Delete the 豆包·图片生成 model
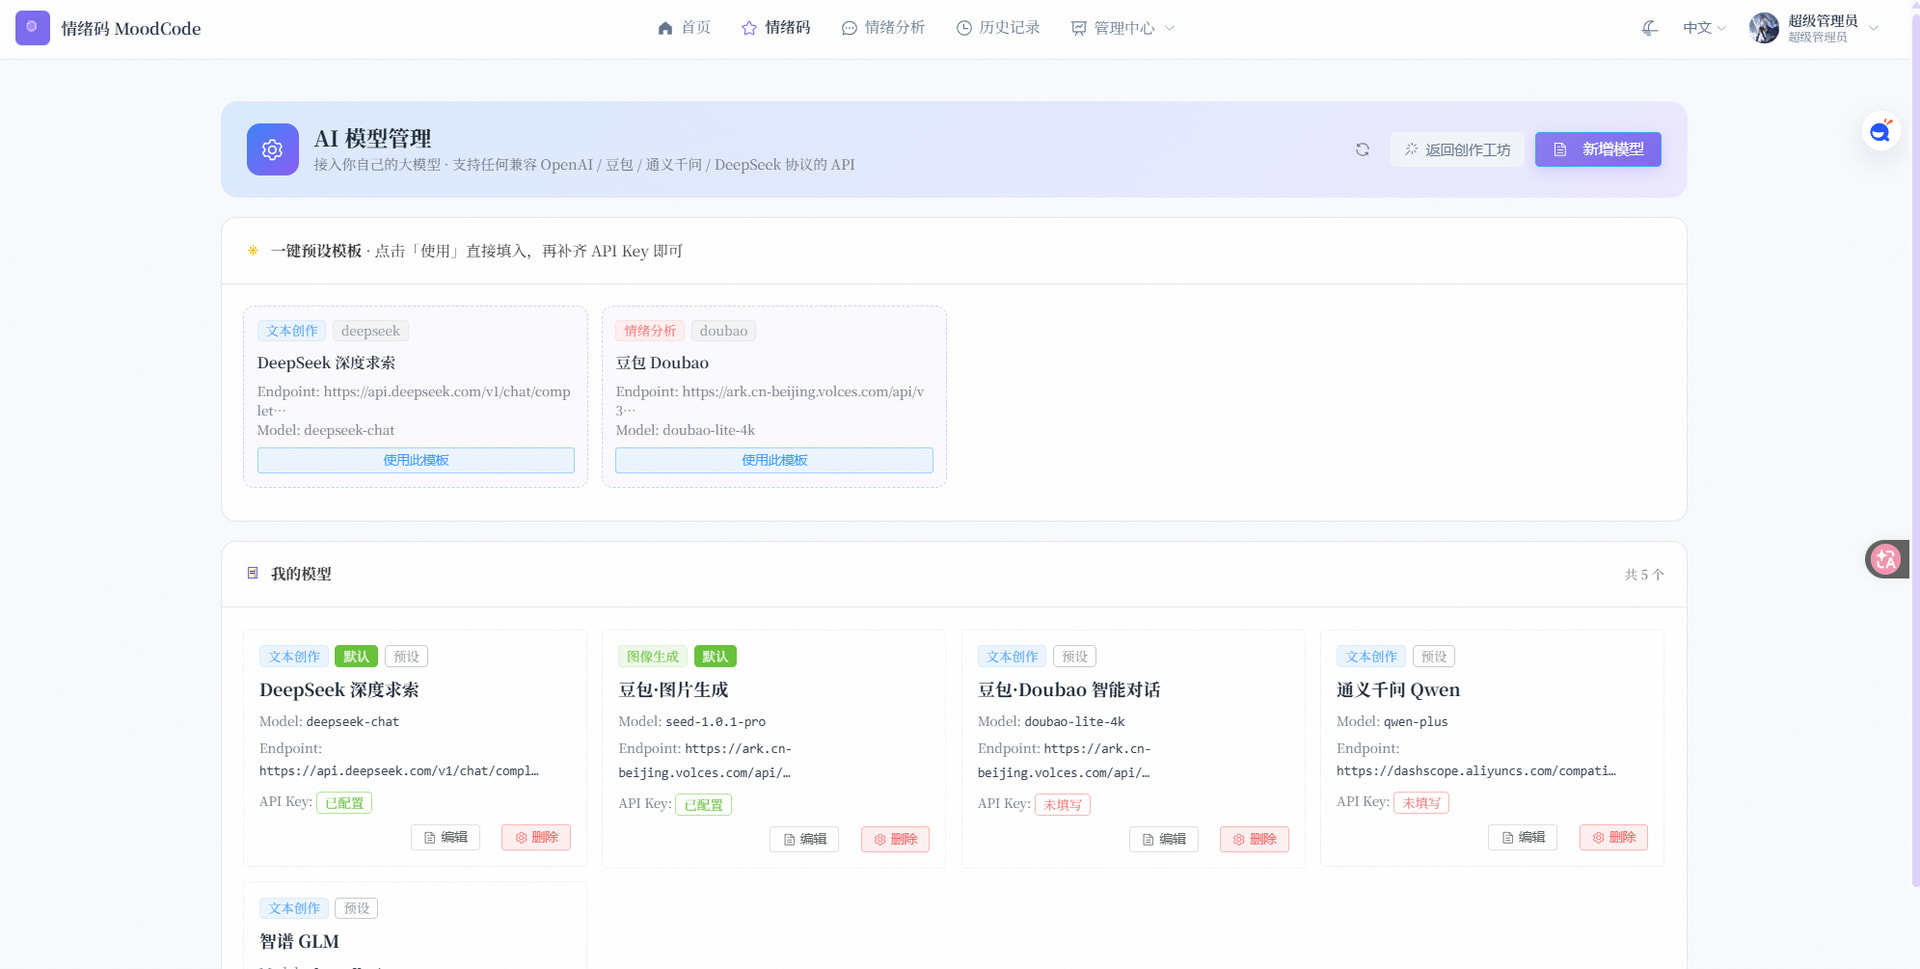Viewport: 1920px width, 969px height. 895,839
